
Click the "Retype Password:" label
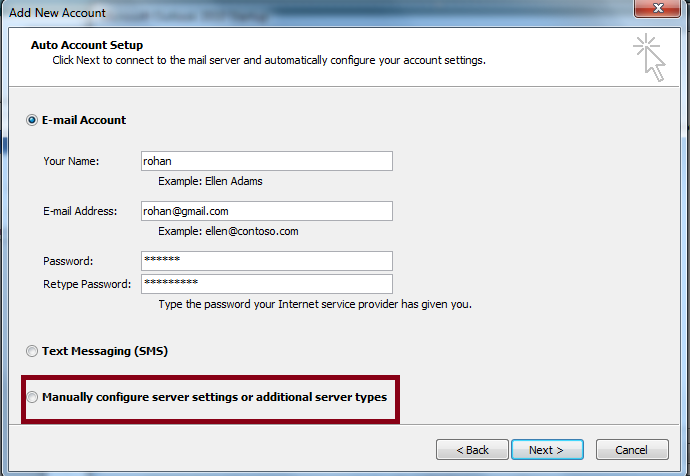88,284
